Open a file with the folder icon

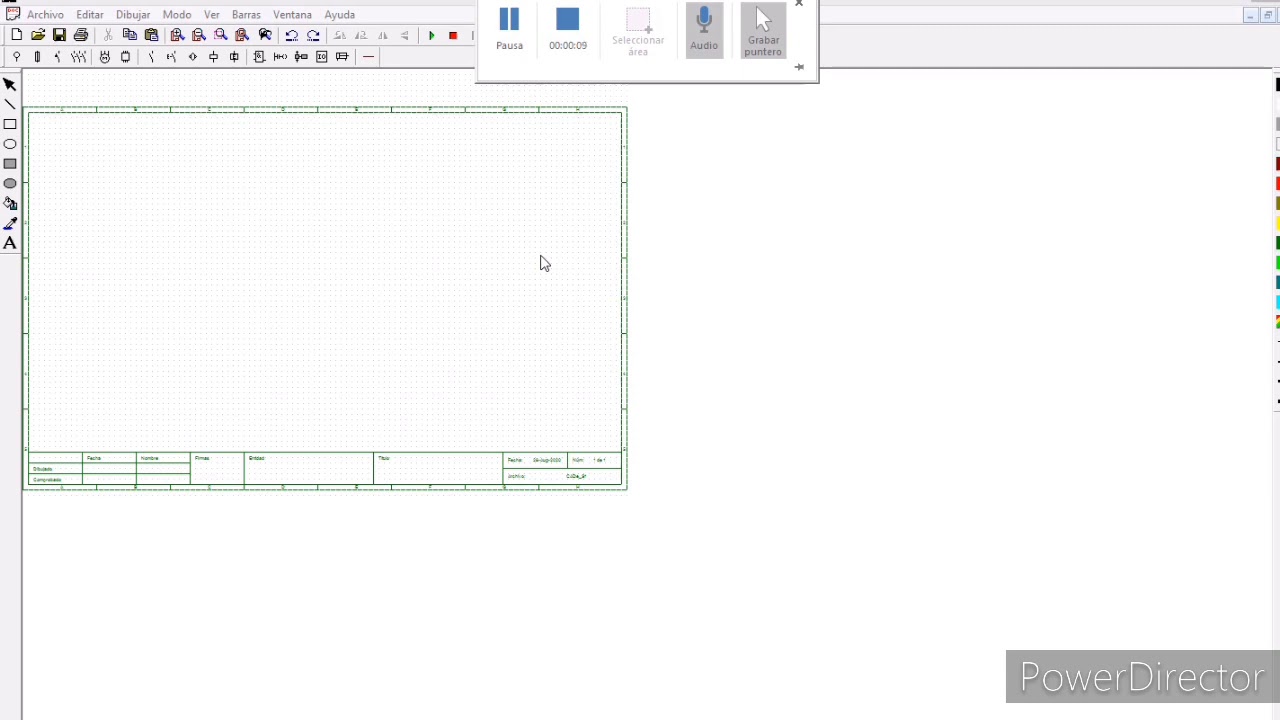[x=38, y=35]
